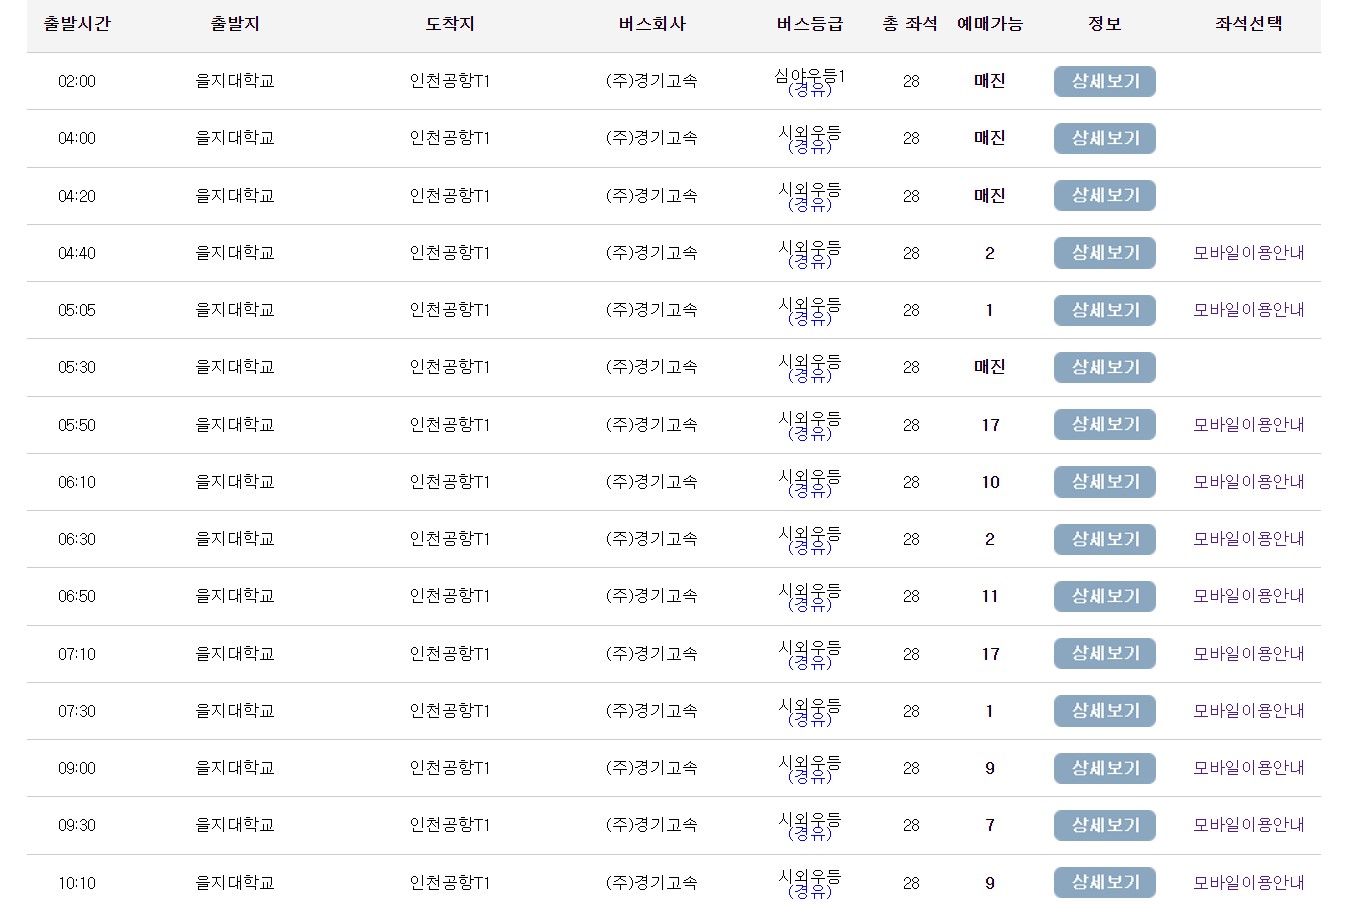
Task: Open 모바일이용안내 link for 04:40 bus
Action: pos(1249,253)
